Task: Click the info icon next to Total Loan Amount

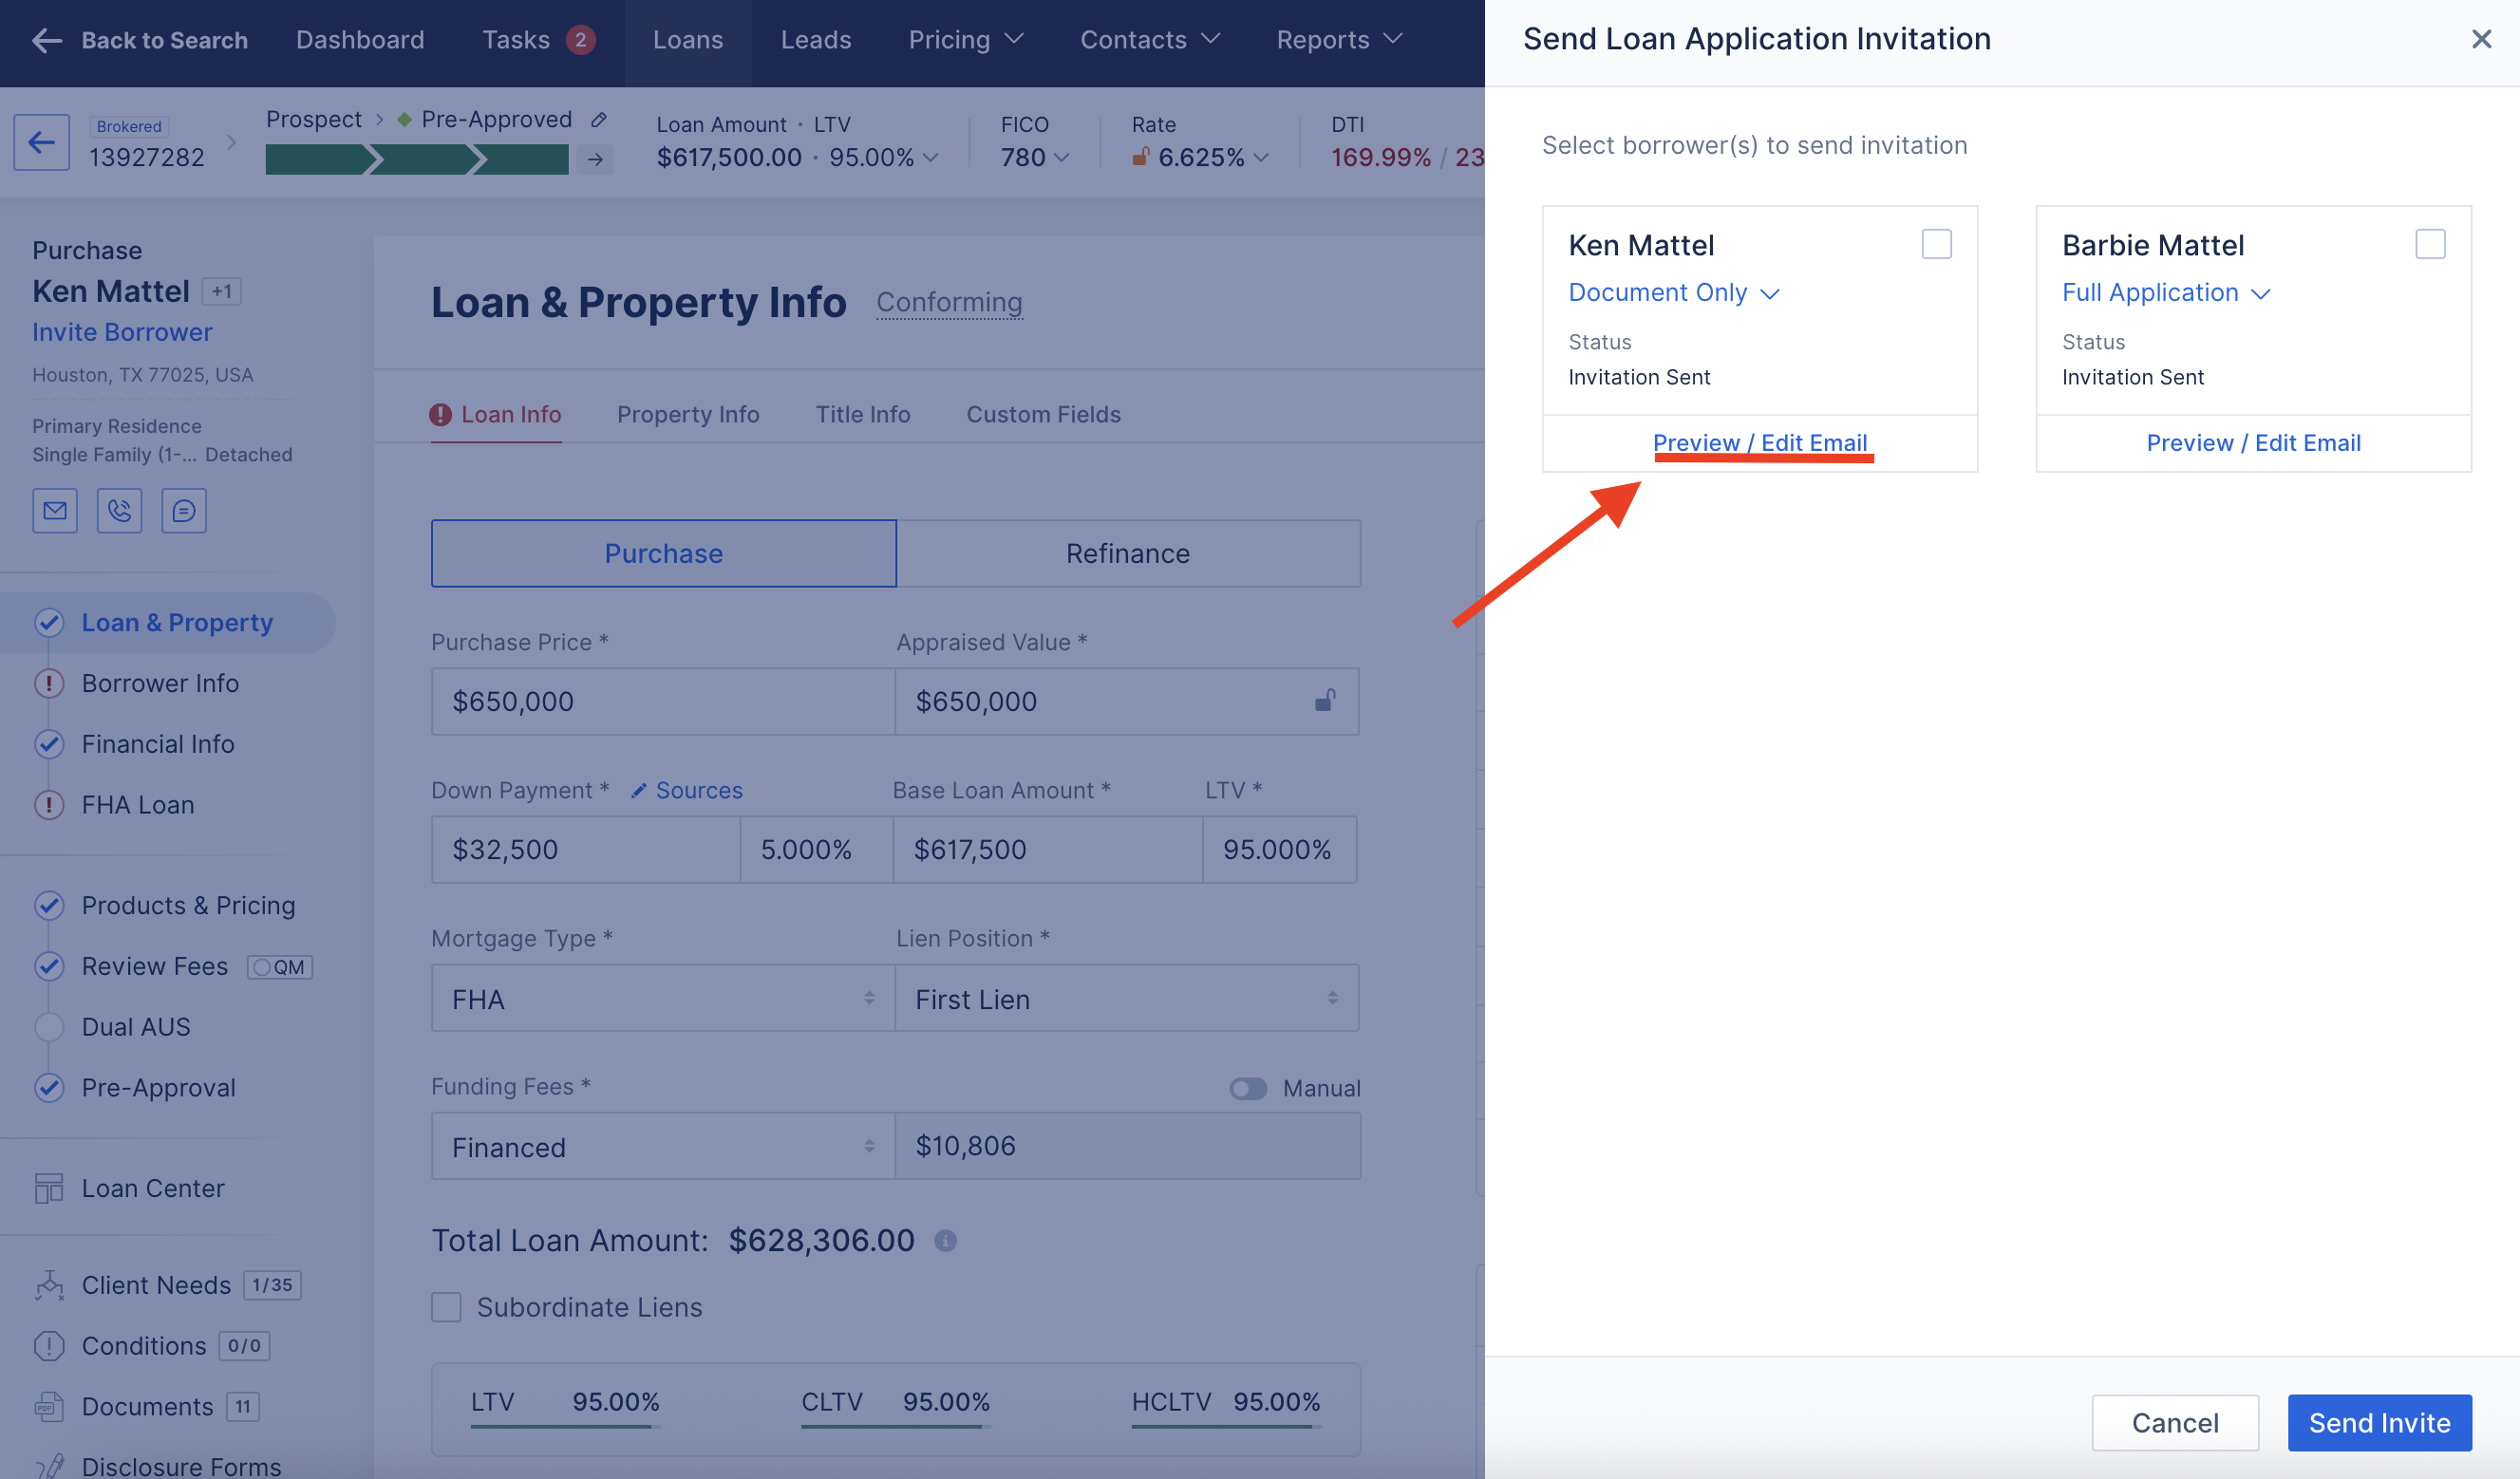Action: [945, 1241]
